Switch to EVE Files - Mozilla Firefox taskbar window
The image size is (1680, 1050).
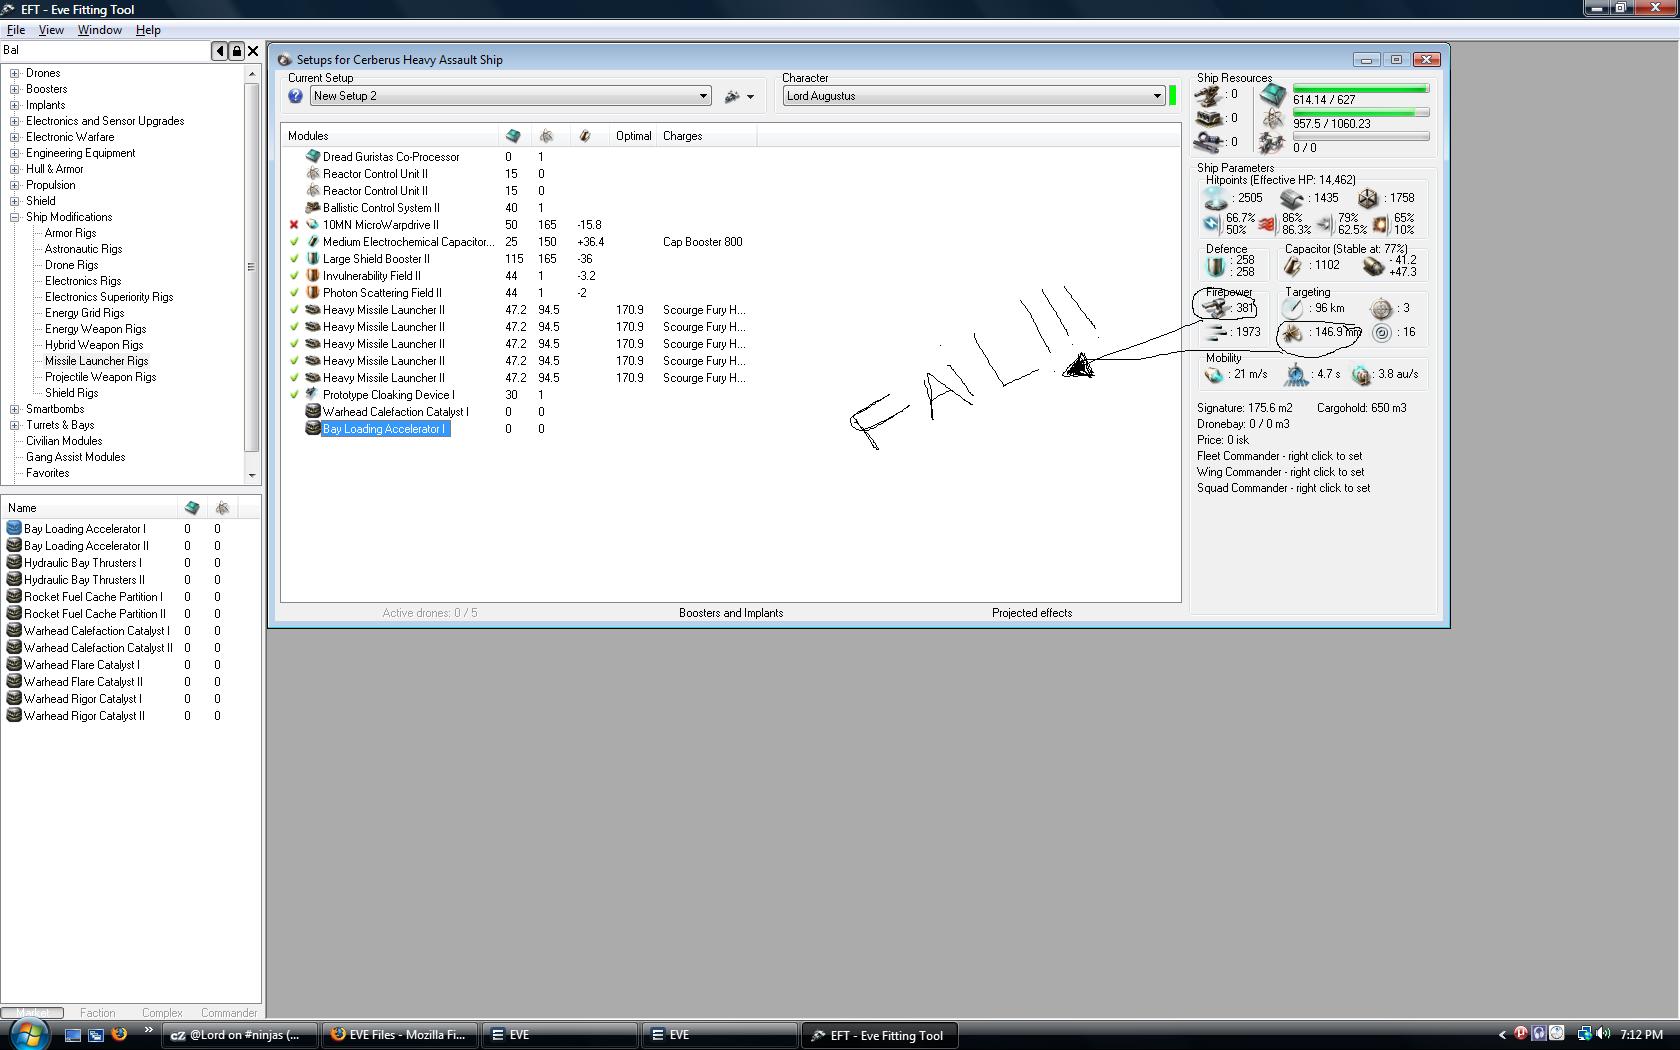[x=400, y=1035]
